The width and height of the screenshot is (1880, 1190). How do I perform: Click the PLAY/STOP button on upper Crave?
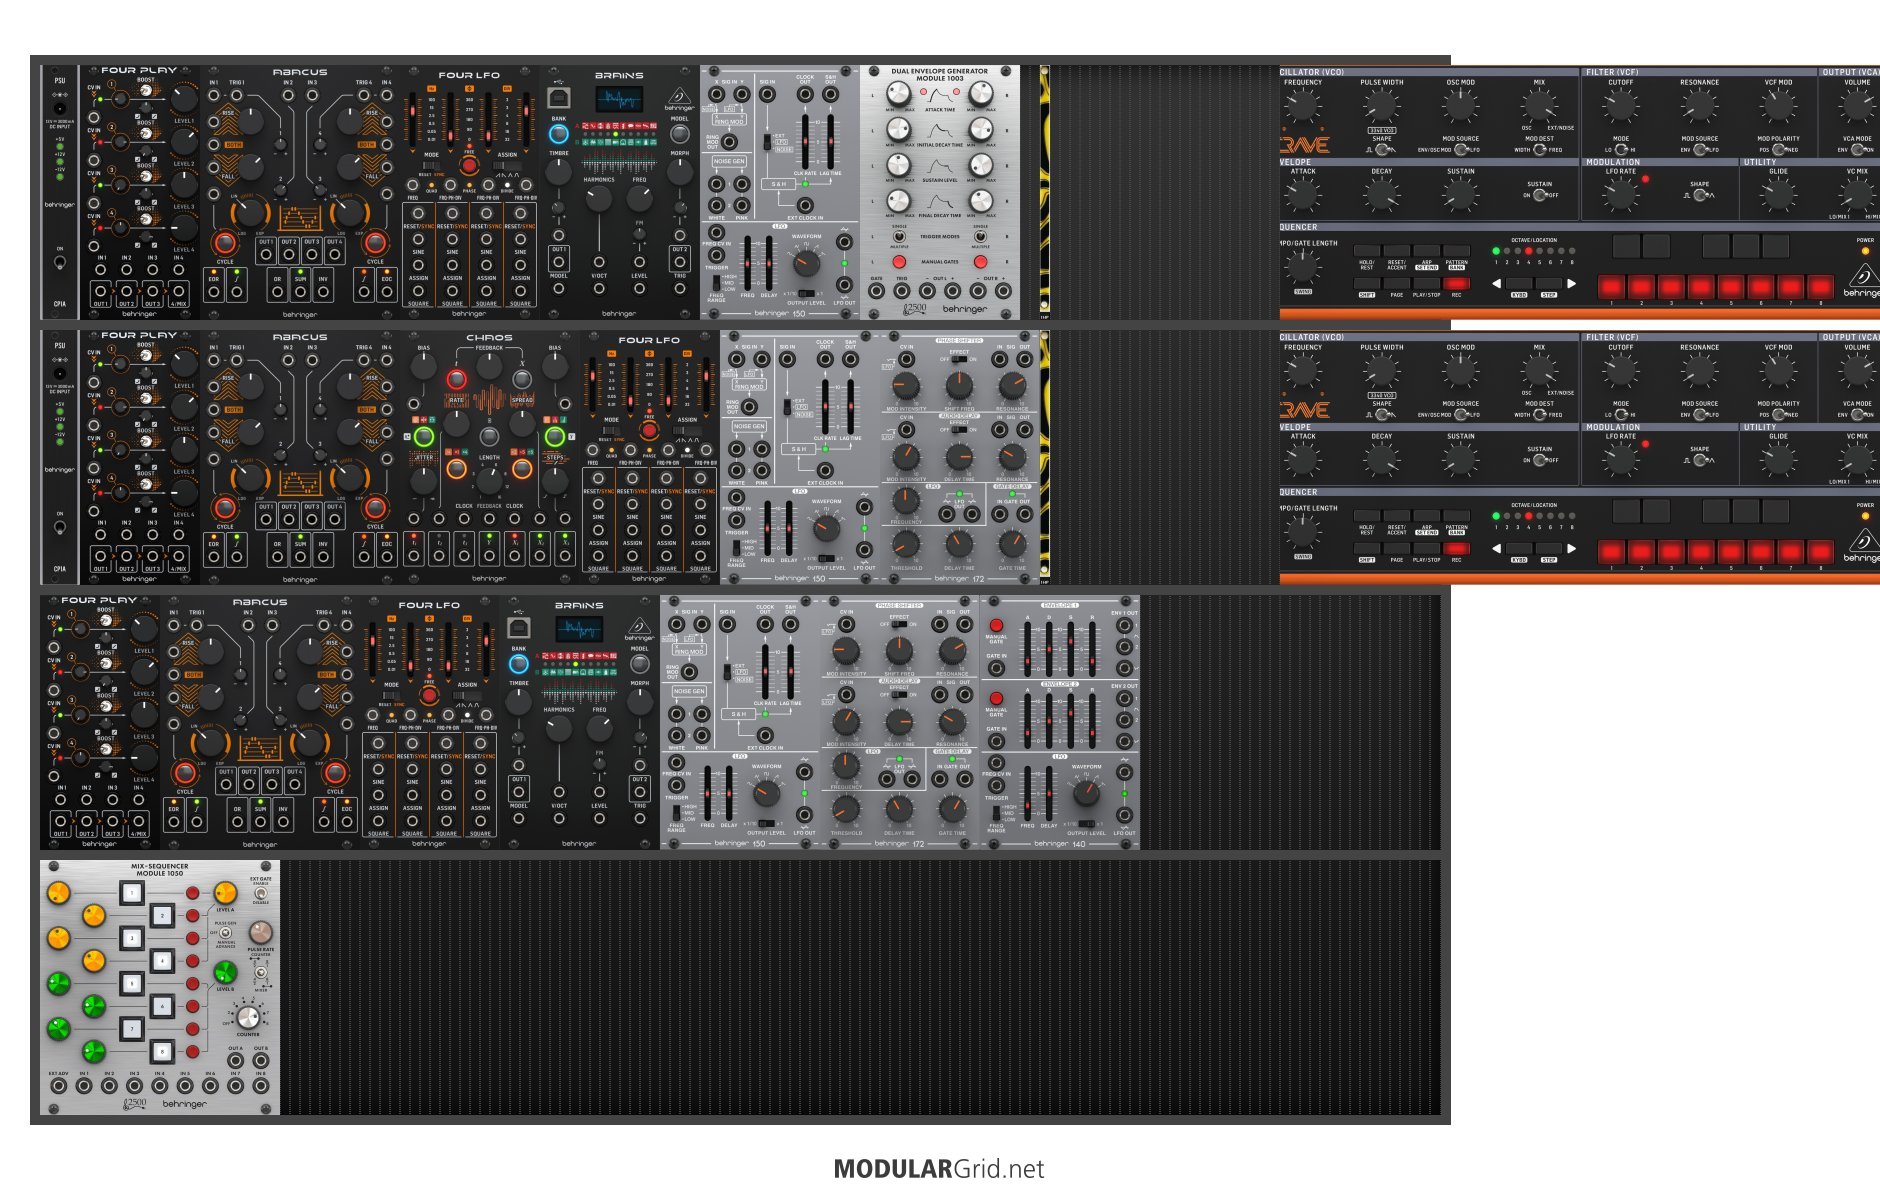[x=1426, y=283]
